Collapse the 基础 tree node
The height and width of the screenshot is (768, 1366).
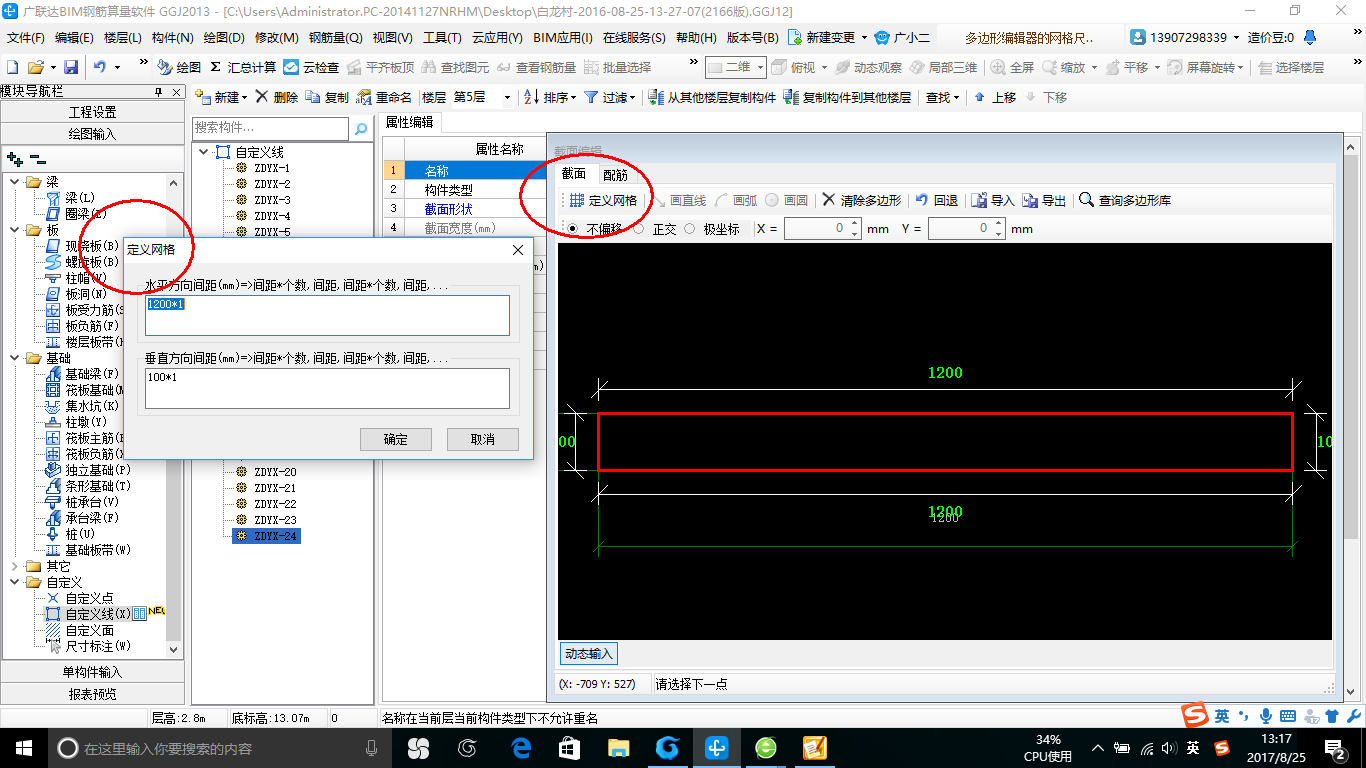15,358
